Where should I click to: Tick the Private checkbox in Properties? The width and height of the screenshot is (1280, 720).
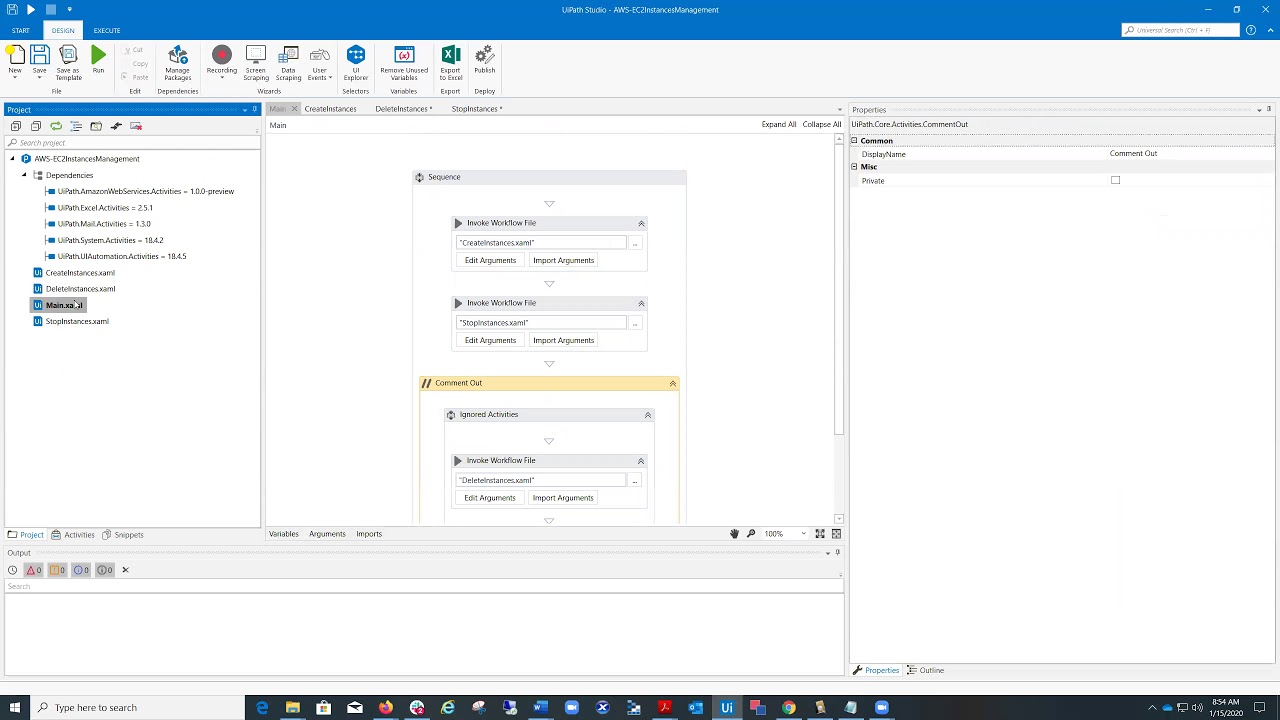(1115, 181)
